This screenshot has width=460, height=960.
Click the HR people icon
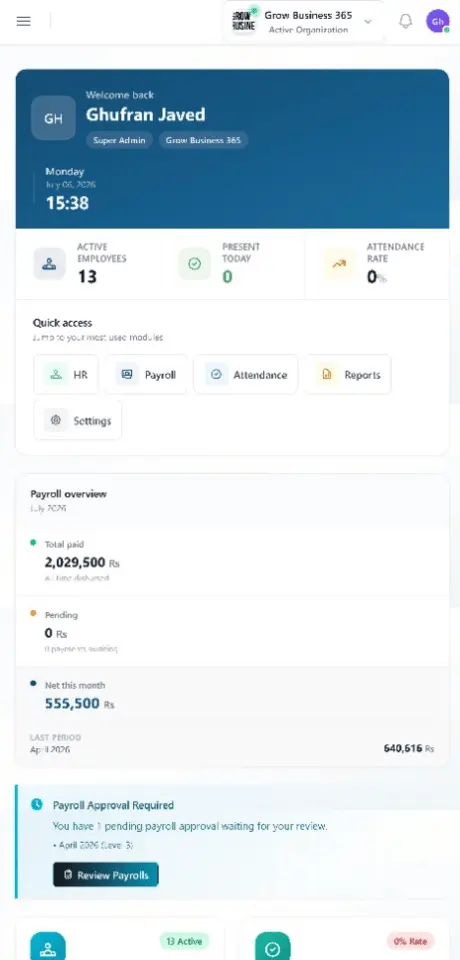click(x=56, y=375)
